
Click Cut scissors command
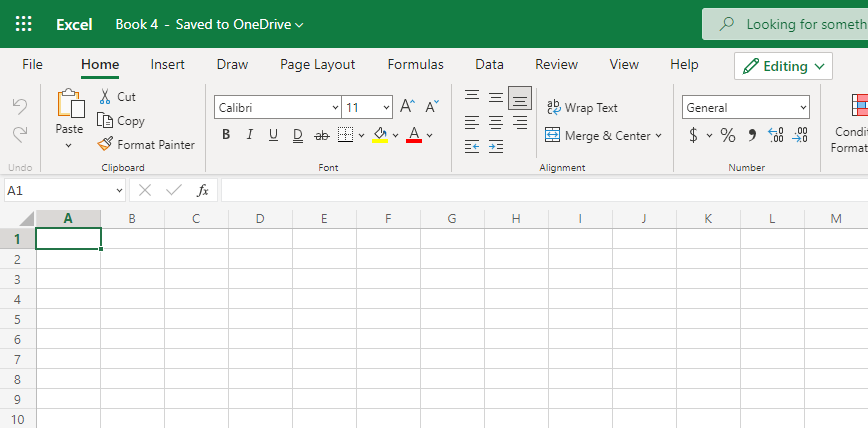[117, 96]
